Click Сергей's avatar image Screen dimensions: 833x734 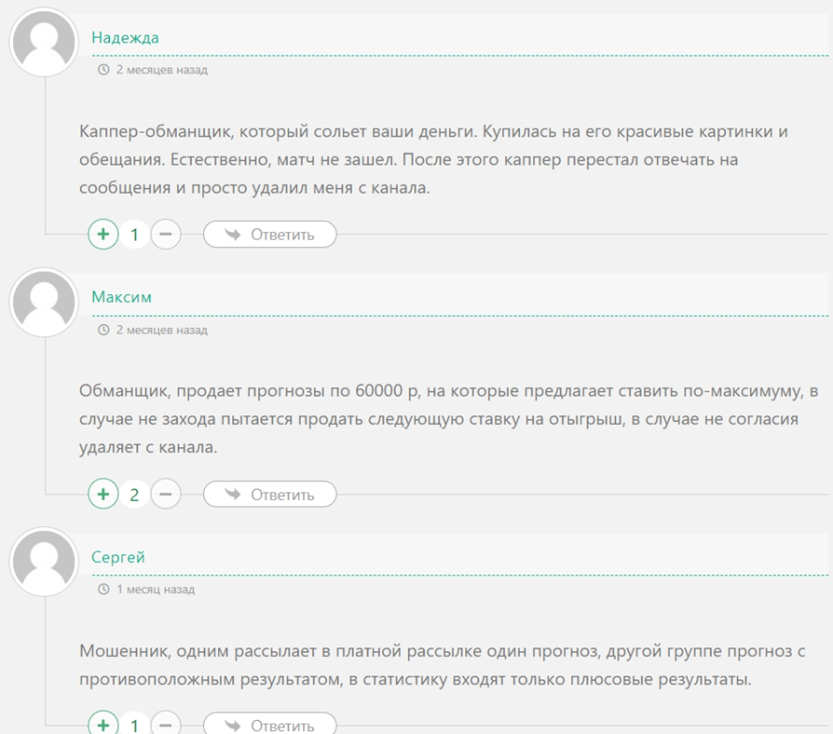(x=43, y=562)
